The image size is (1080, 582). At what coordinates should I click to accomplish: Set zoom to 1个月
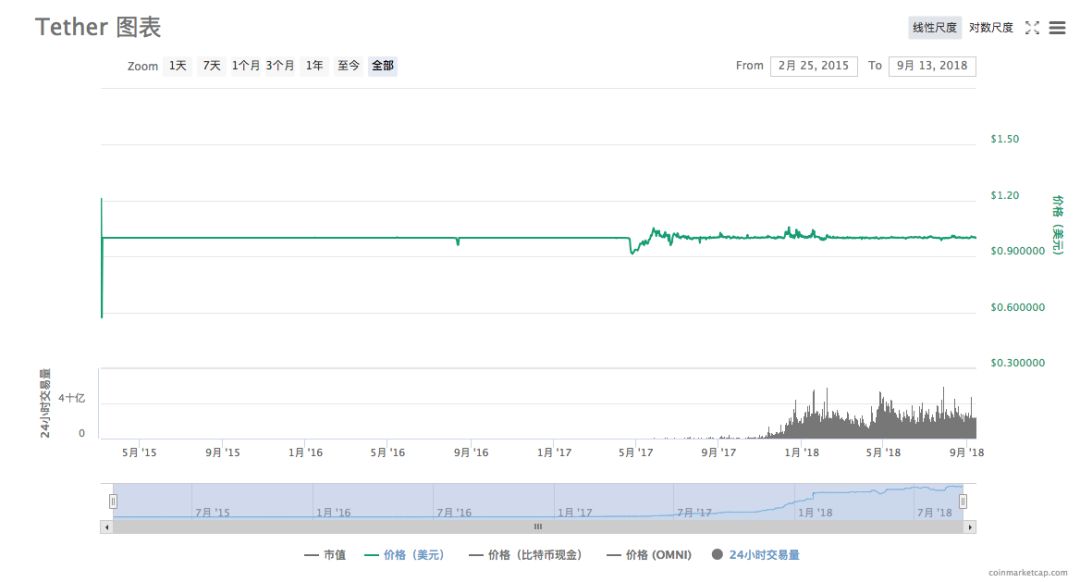pos(245,65)
